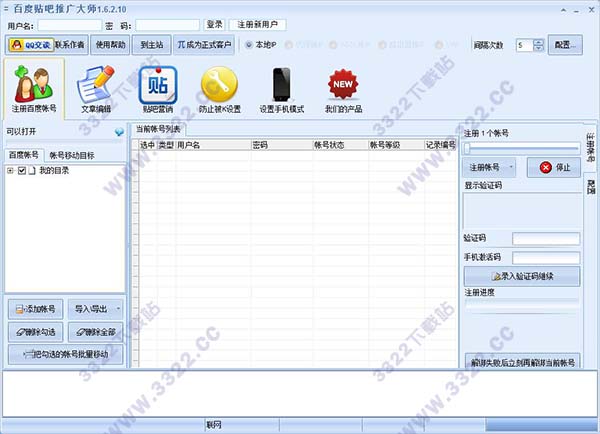Select the 当前帐号列表 tab

tap(158, 129)
